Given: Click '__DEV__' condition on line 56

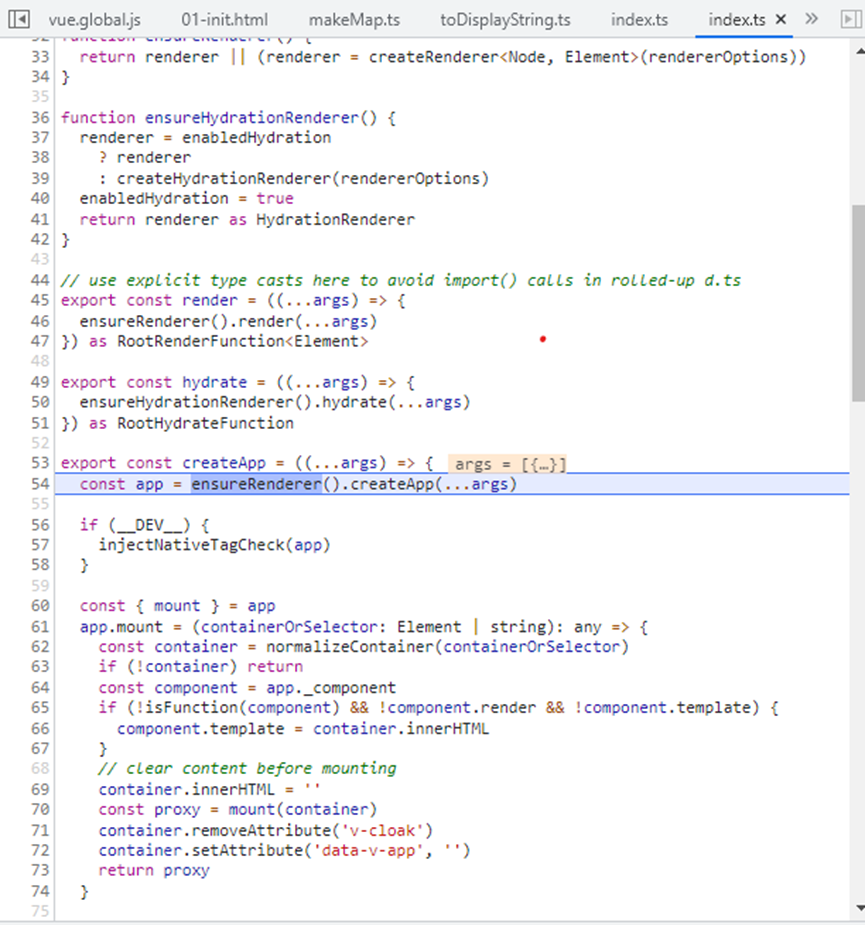Looking at the screenshot, I should (x=150, y=525).
